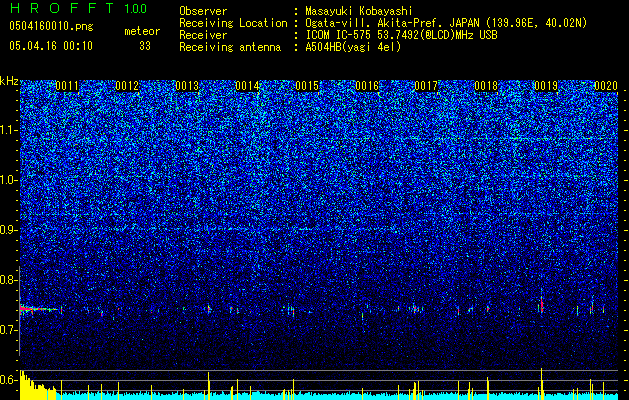Click the HROFFT 1.00 program title
Viewport: 629px width, 400px height.
pos(78,8)
